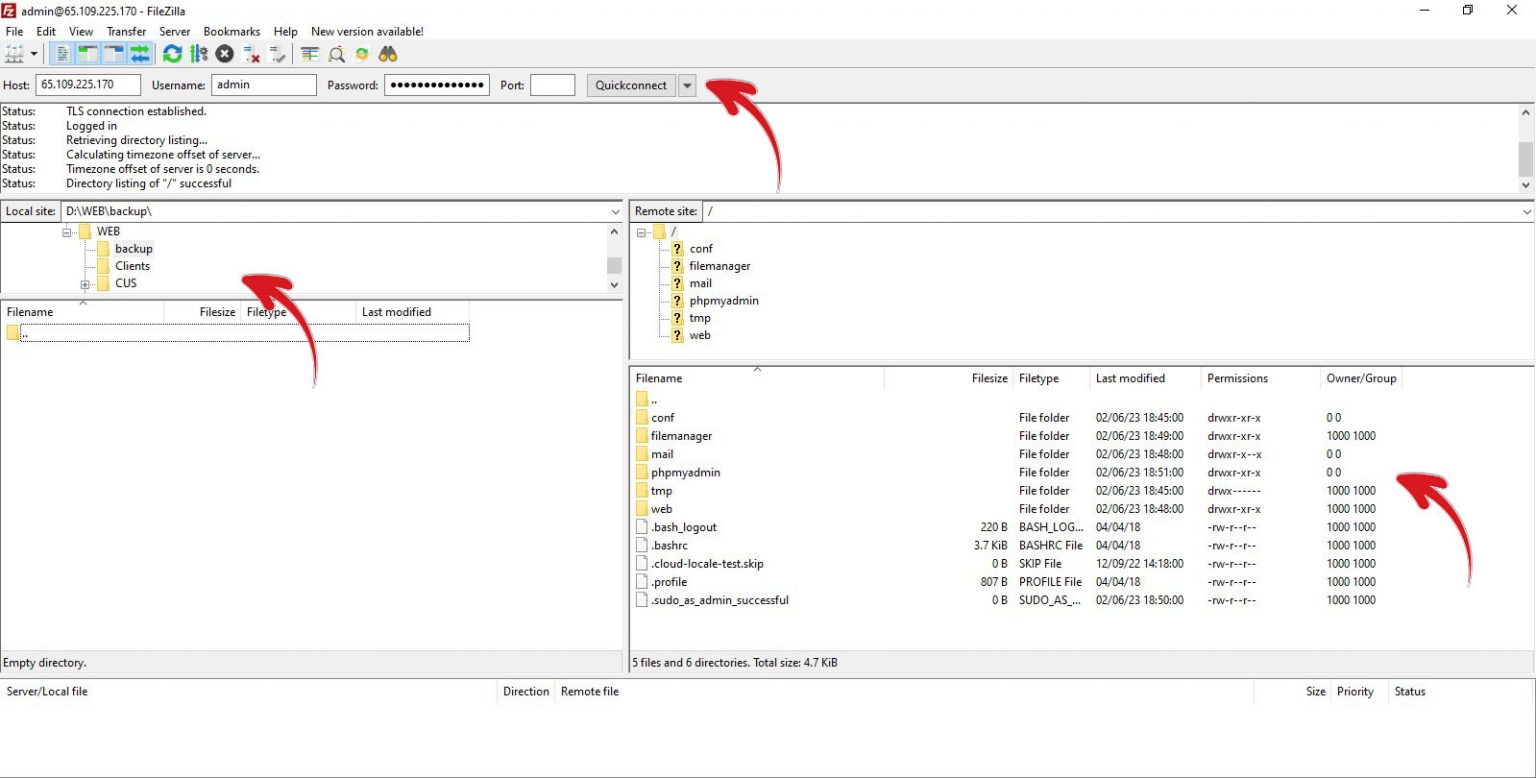1536x778 pixels.
Task: Open the Site Manager
Action: tap(15, 54)
